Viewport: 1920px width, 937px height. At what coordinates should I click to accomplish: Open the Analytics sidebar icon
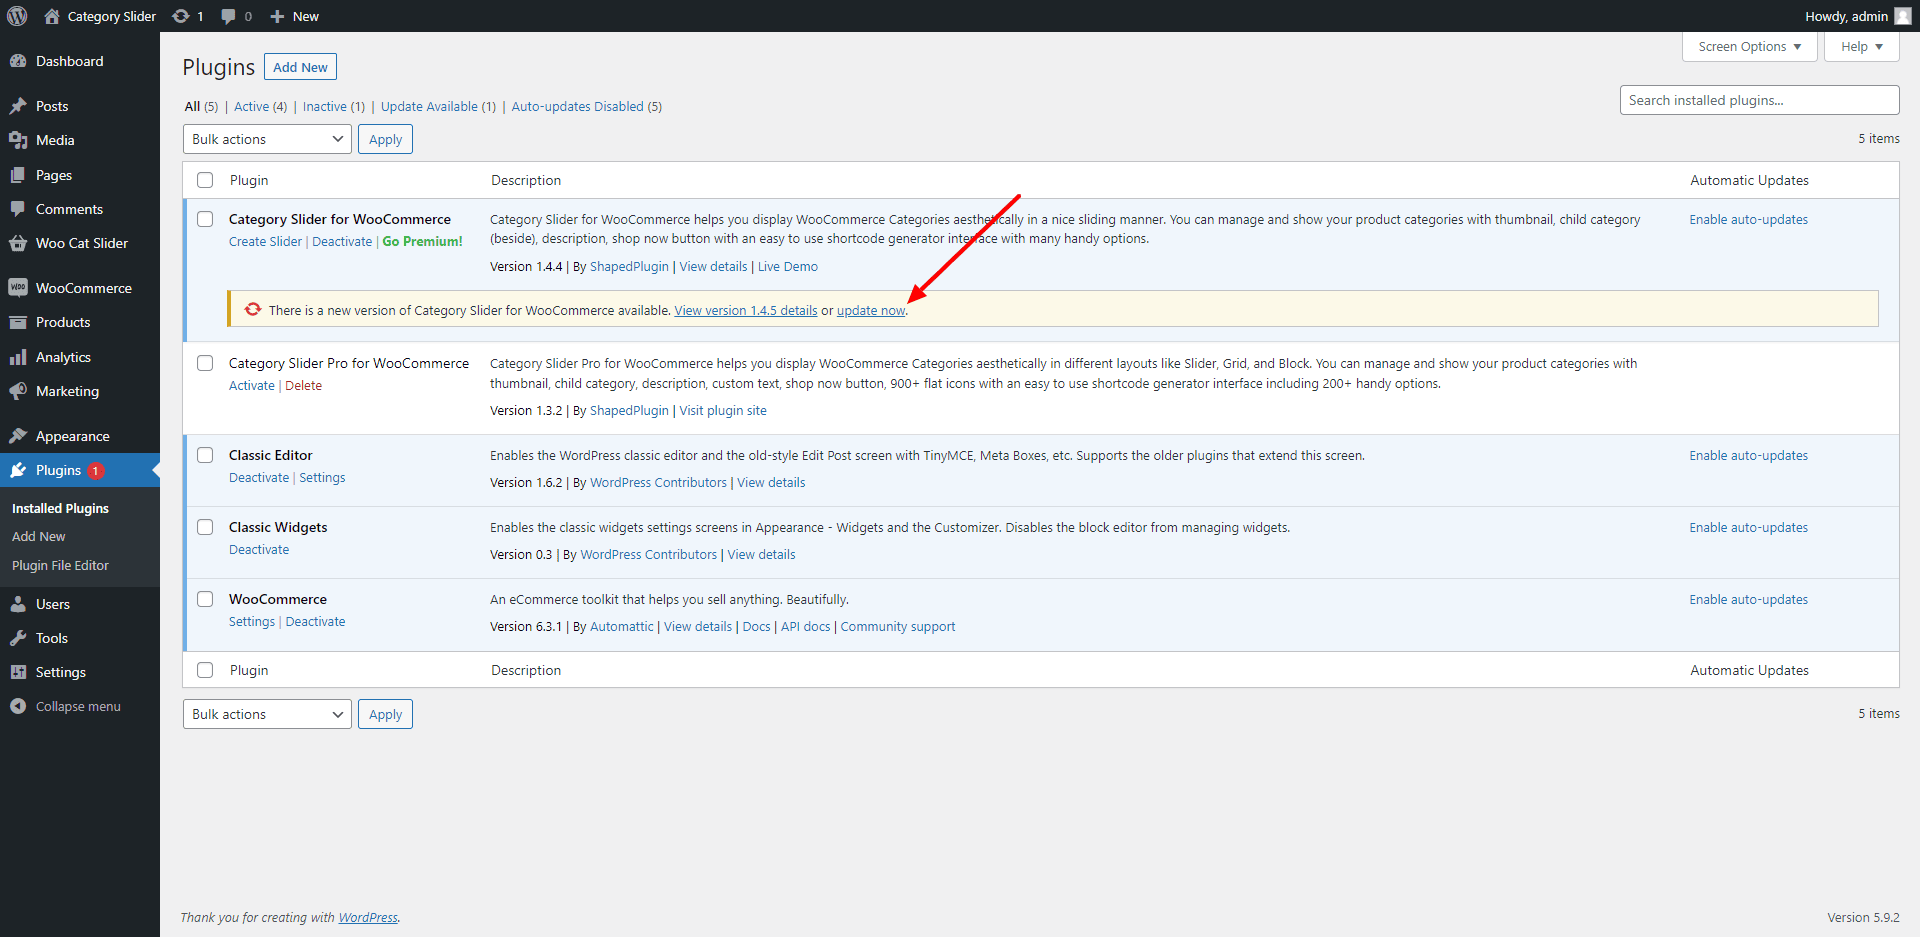(x=18, y=357)
